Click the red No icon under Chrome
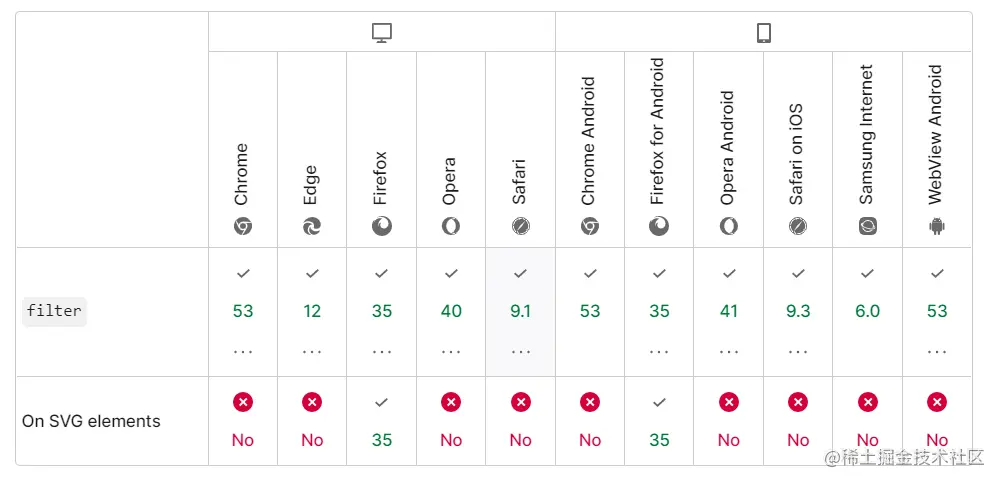1001x484 pixels. click(243, 402)
